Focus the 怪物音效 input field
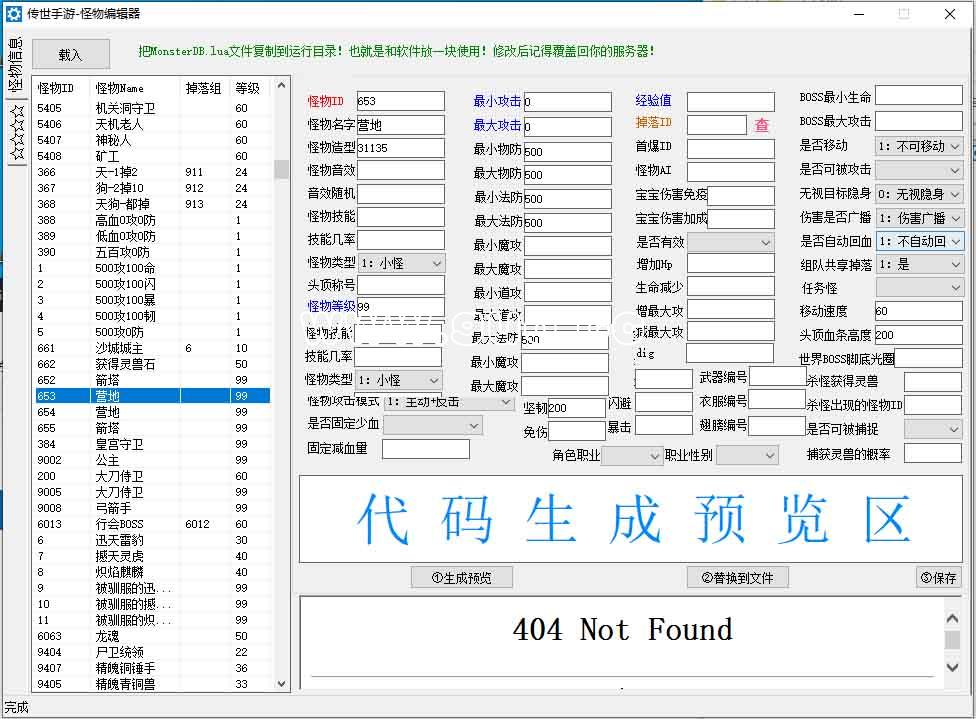Screen dimensions: 976x719 click(400, 170)
